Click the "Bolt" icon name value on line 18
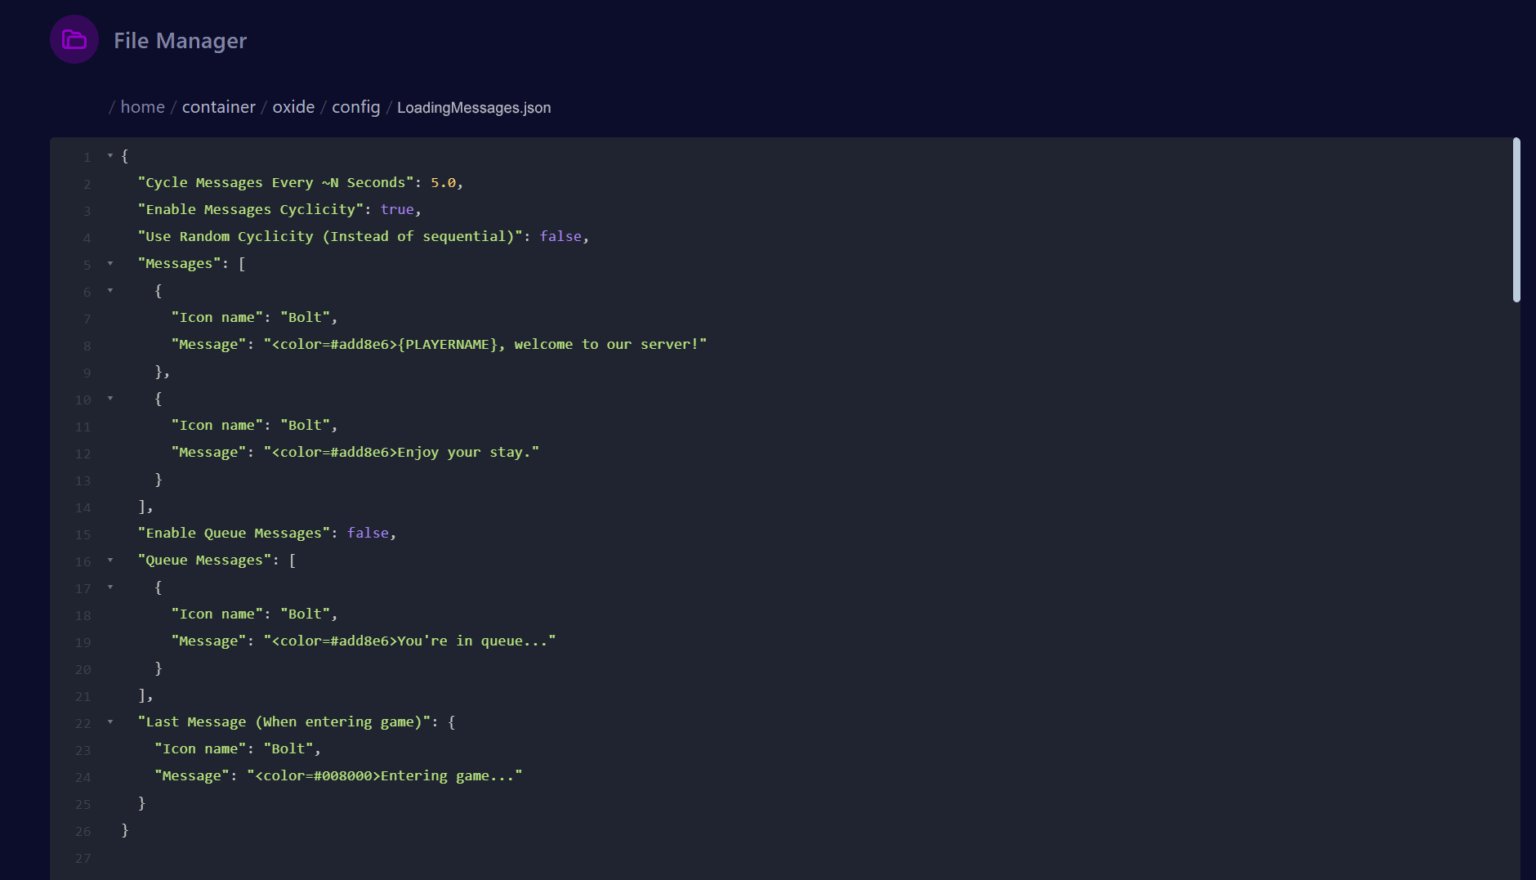1536x880 pixels. [305, 614]
